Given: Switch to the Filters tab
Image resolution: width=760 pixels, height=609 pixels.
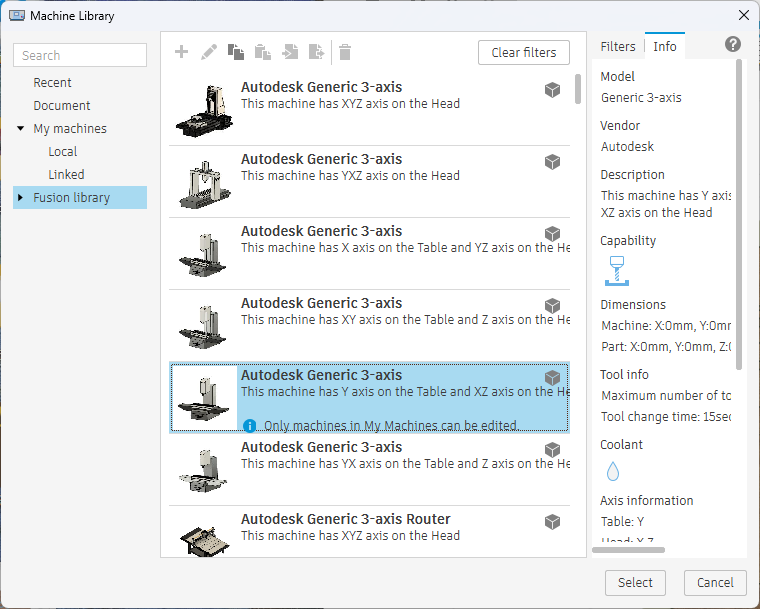Looking at the screenshot, I should pos(617,46).
